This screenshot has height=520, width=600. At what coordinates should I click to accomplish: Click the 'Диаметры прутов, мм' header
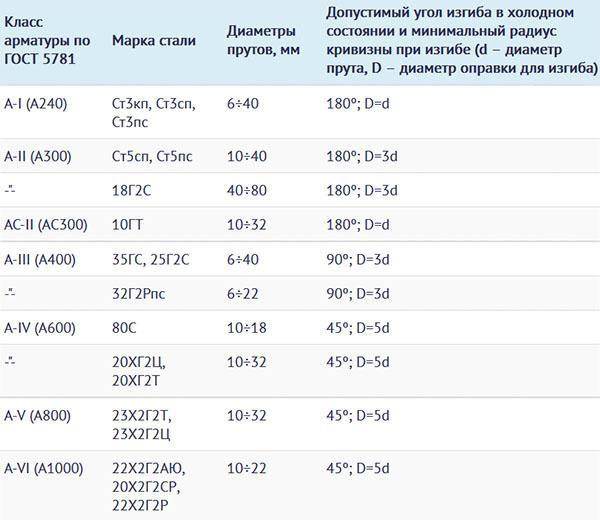tap(263, 41)
